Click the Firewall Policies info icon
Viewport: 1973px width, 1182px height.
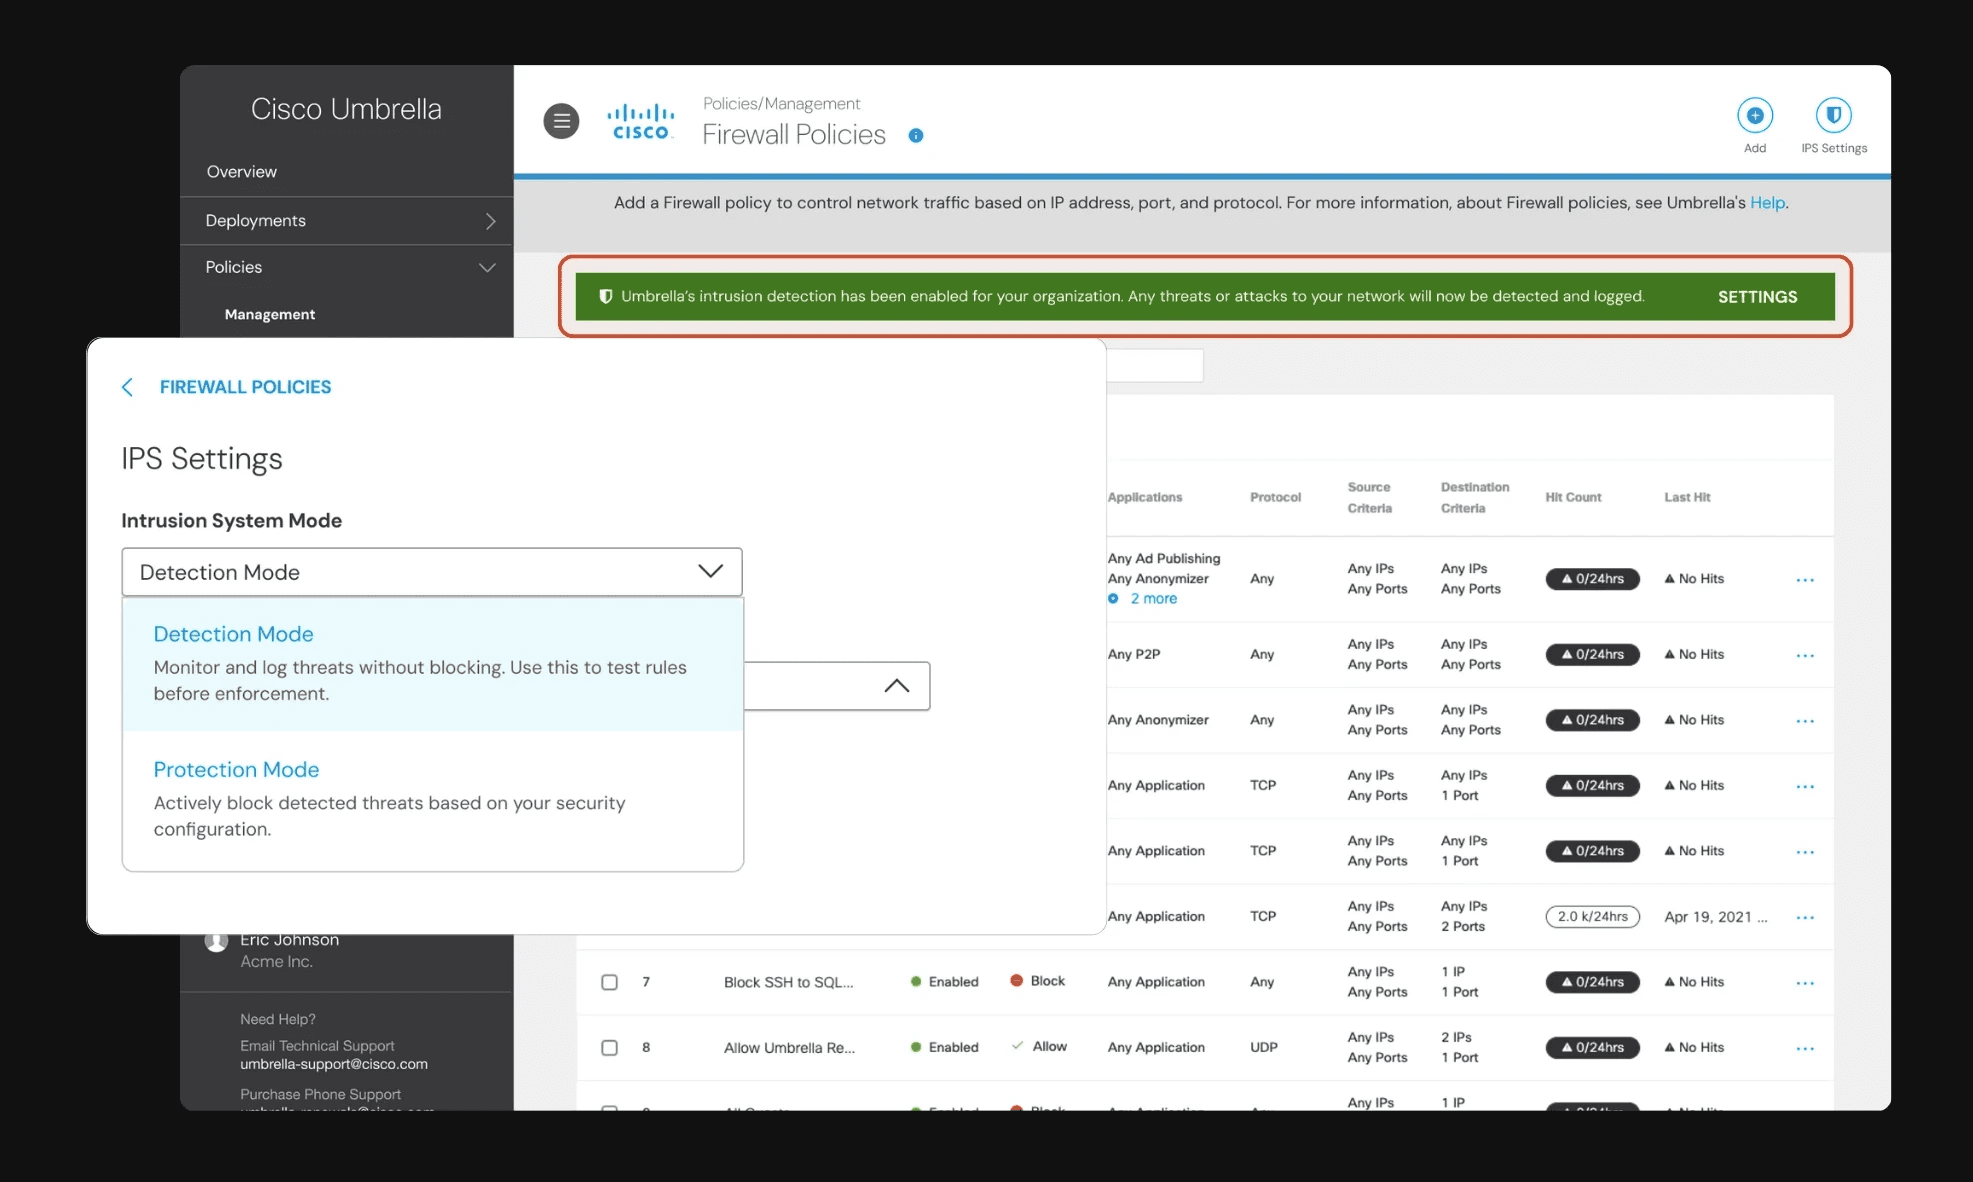pos(915,136)
